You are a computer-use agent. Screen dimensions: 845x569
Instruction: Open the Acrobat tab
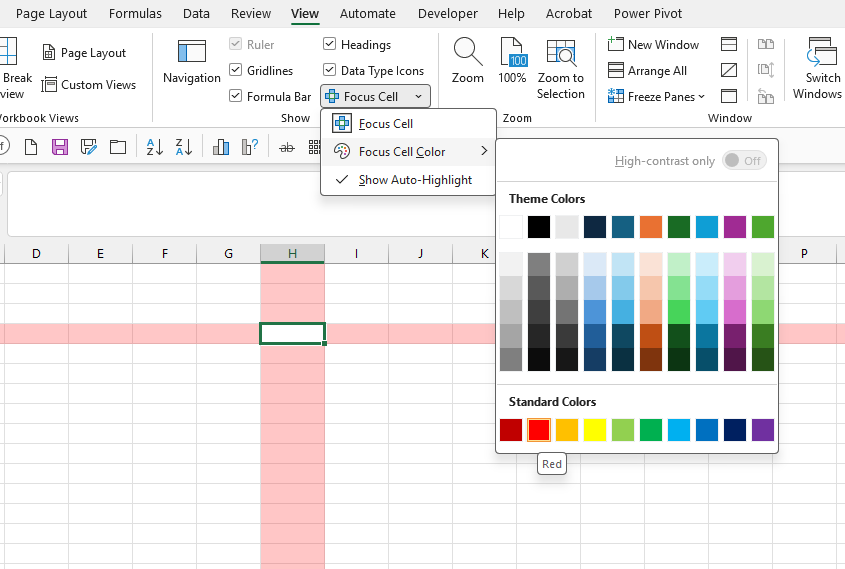(569, 13)
